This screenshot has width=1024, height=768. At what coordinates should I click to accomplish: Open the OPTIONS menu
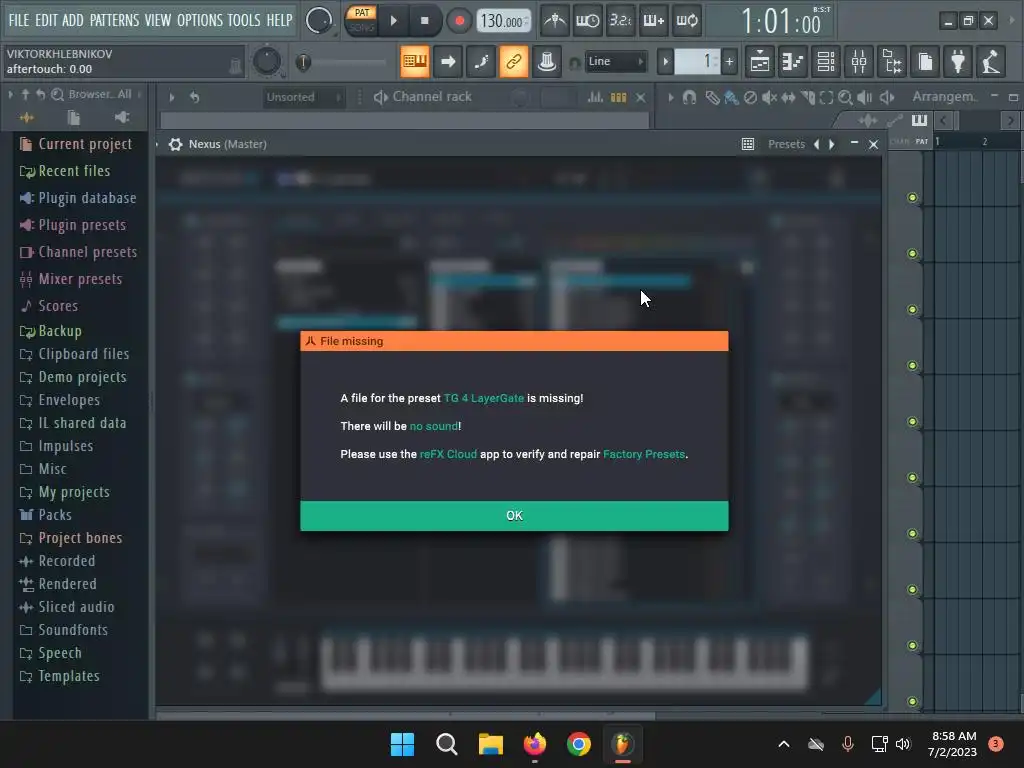pyautogui.click(x=200, y=20)
